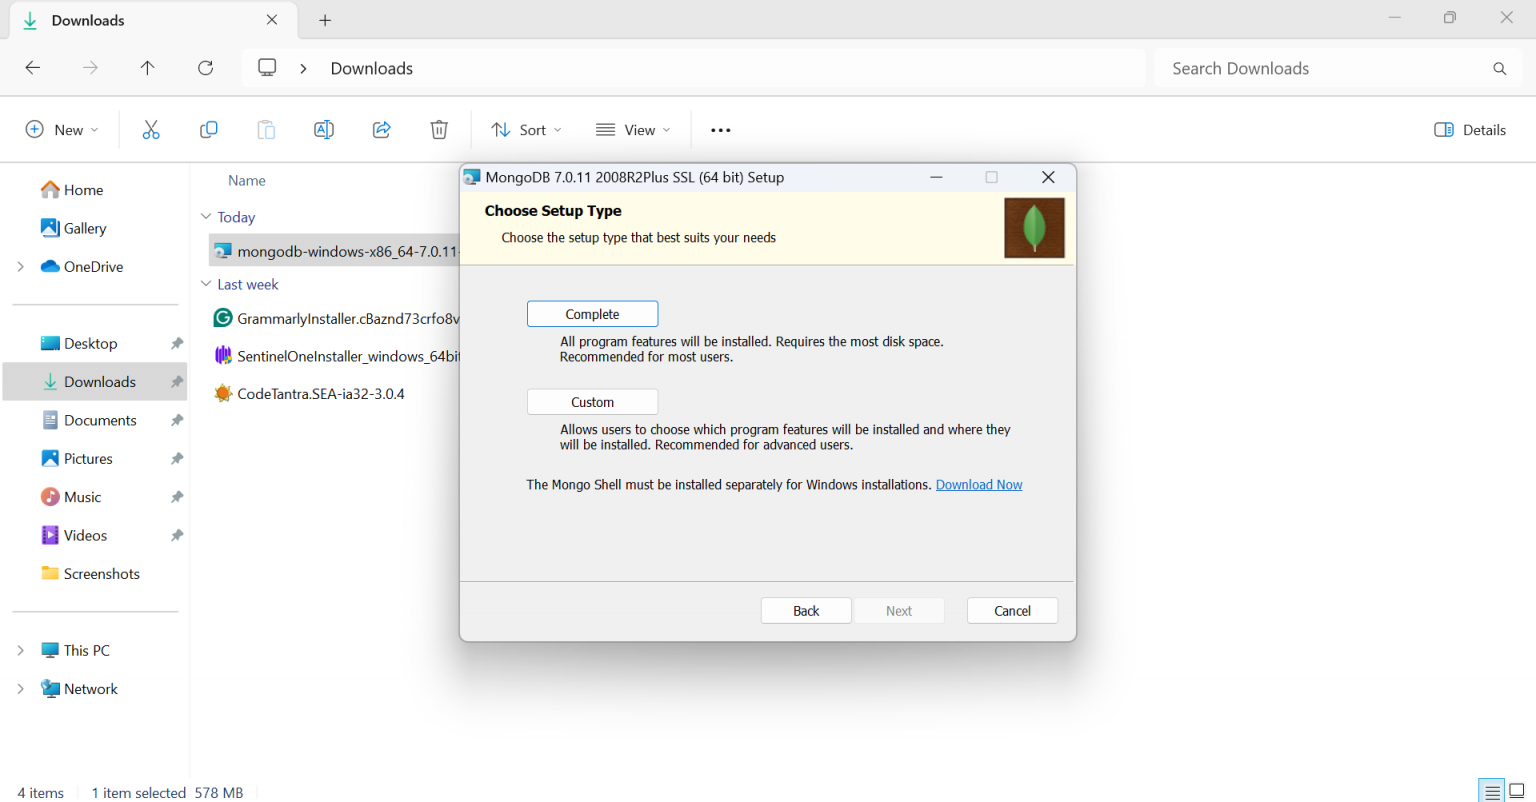Copy the selected file using toolbar icon
Screen dimensions: 1536x802
click(x=209, y=129)
